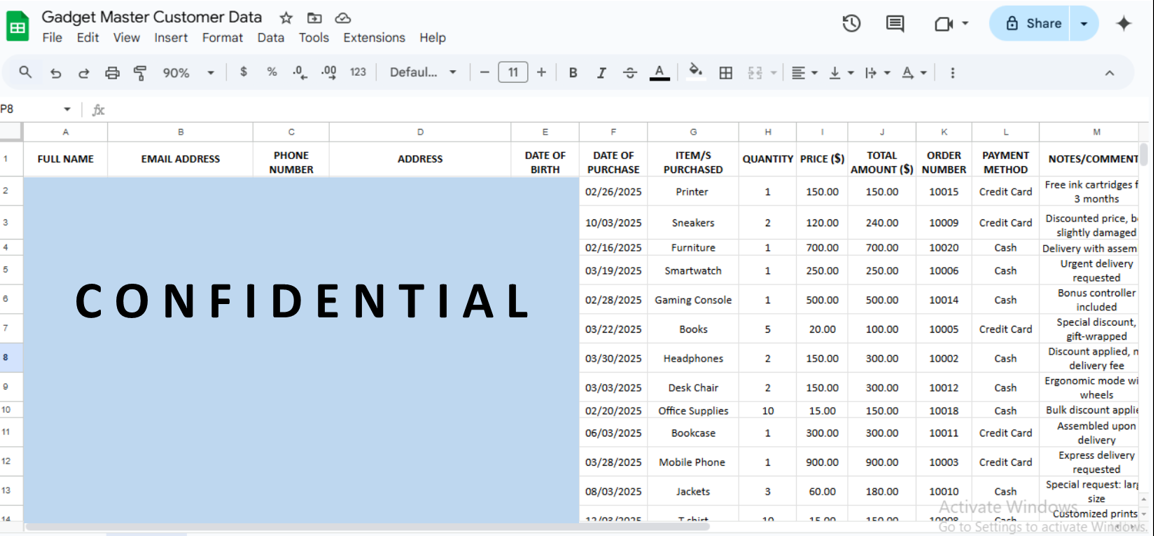
Task: Open more toolbar options three dots
Action: (x=952, y=72)
